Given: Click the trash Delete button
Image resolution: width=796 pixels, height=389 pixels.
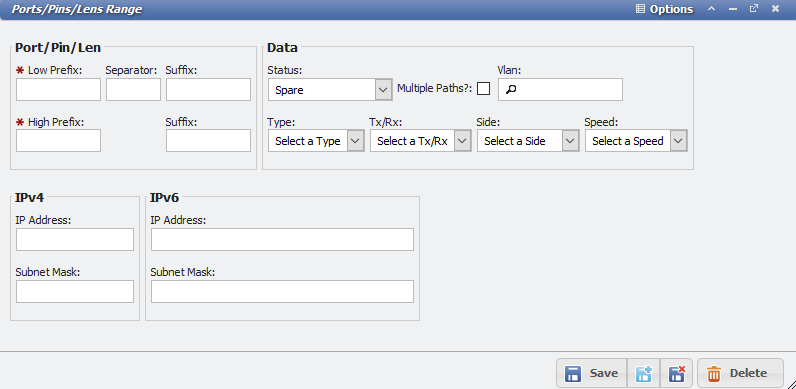Looking at the screenshot, I should tap(740, 373).
